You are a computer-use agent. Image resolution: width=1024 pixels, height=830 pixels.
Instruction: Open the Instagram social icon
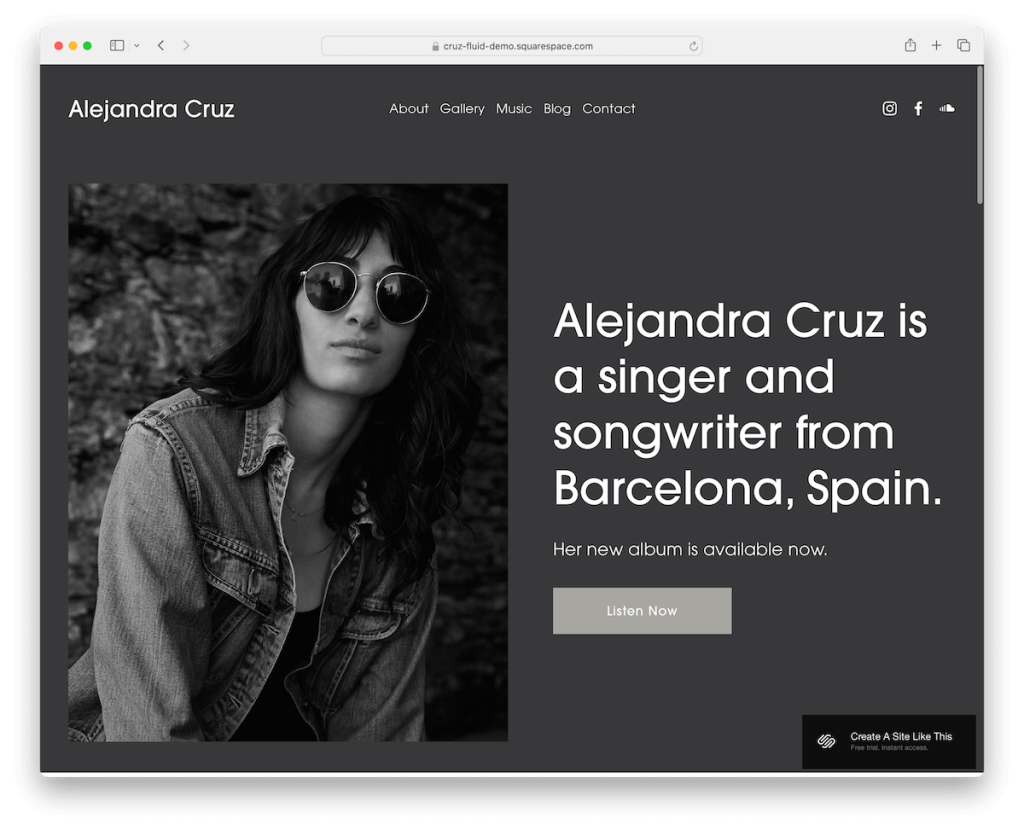point(889,108)
